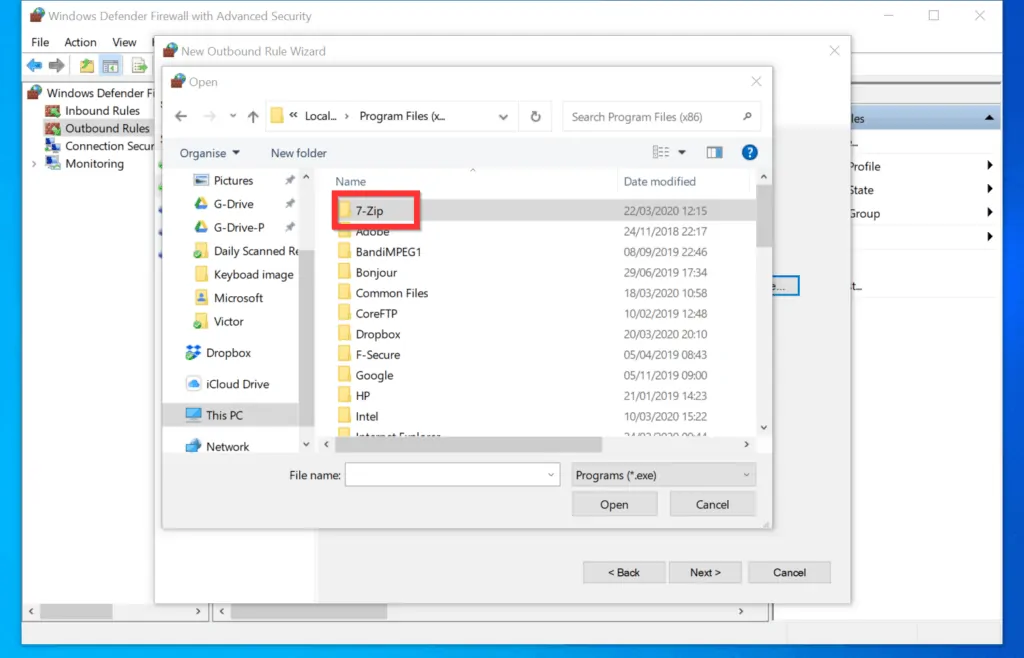The image size is (1024, 658).
Task: Click the Open button
Action: 614,504
